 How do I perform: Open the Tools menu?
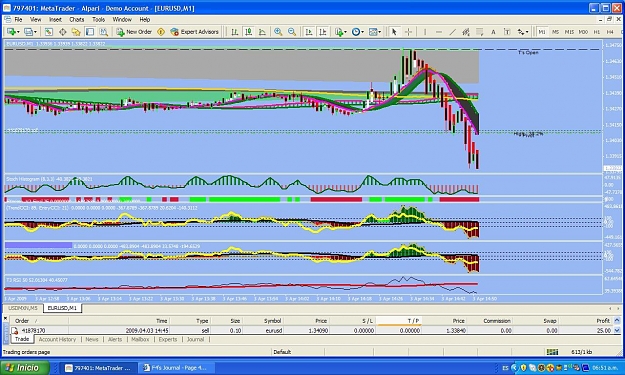tap(98, 20)
